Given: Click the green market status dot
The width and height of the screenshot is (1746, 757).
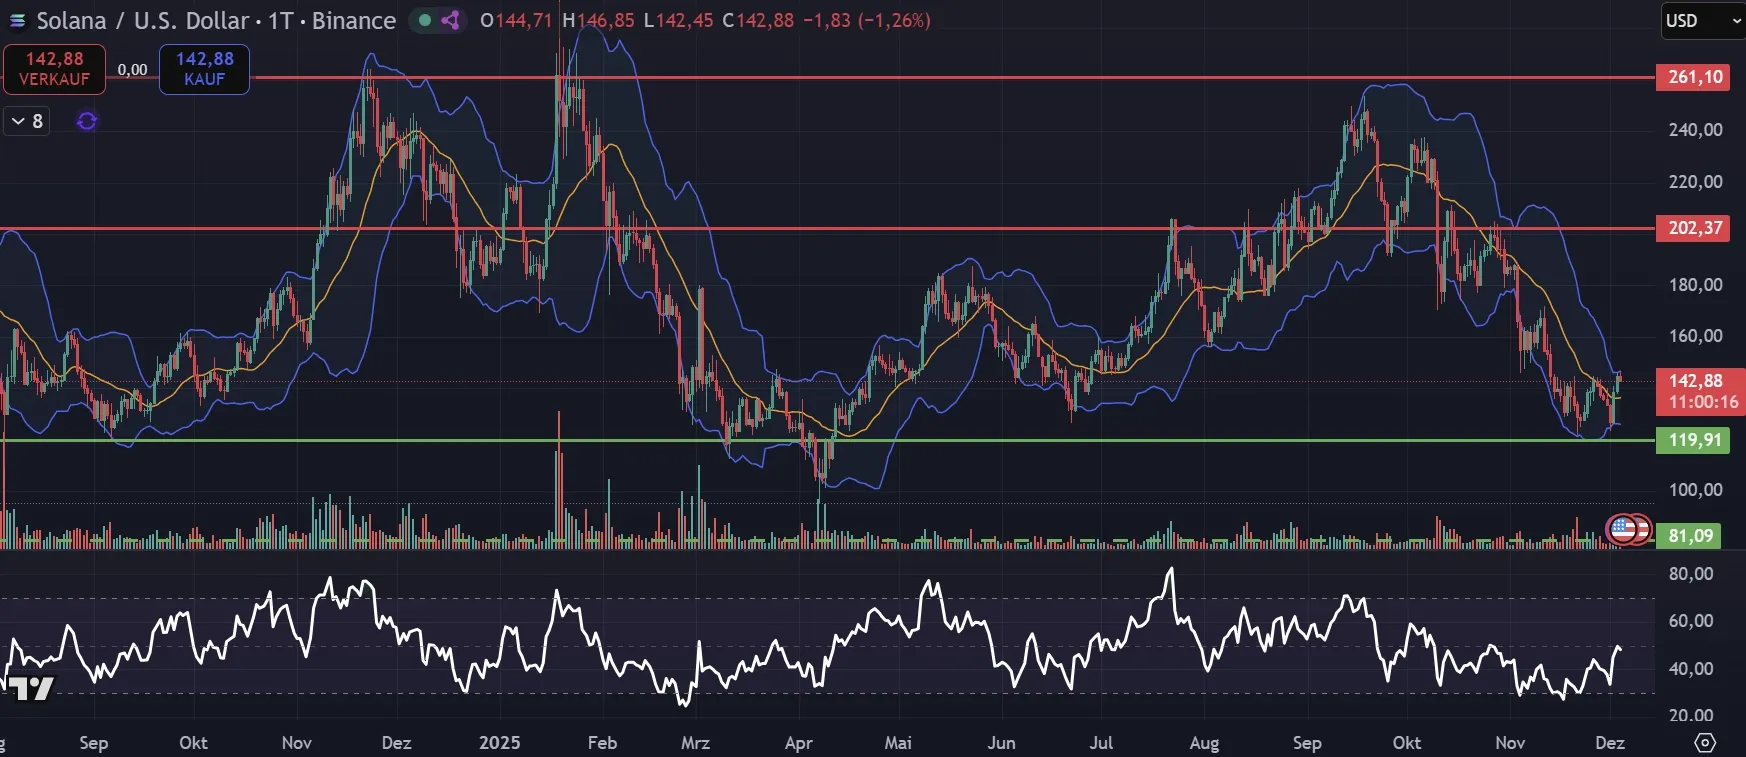Looking at the screenshot, I should [x=425, y=20].
